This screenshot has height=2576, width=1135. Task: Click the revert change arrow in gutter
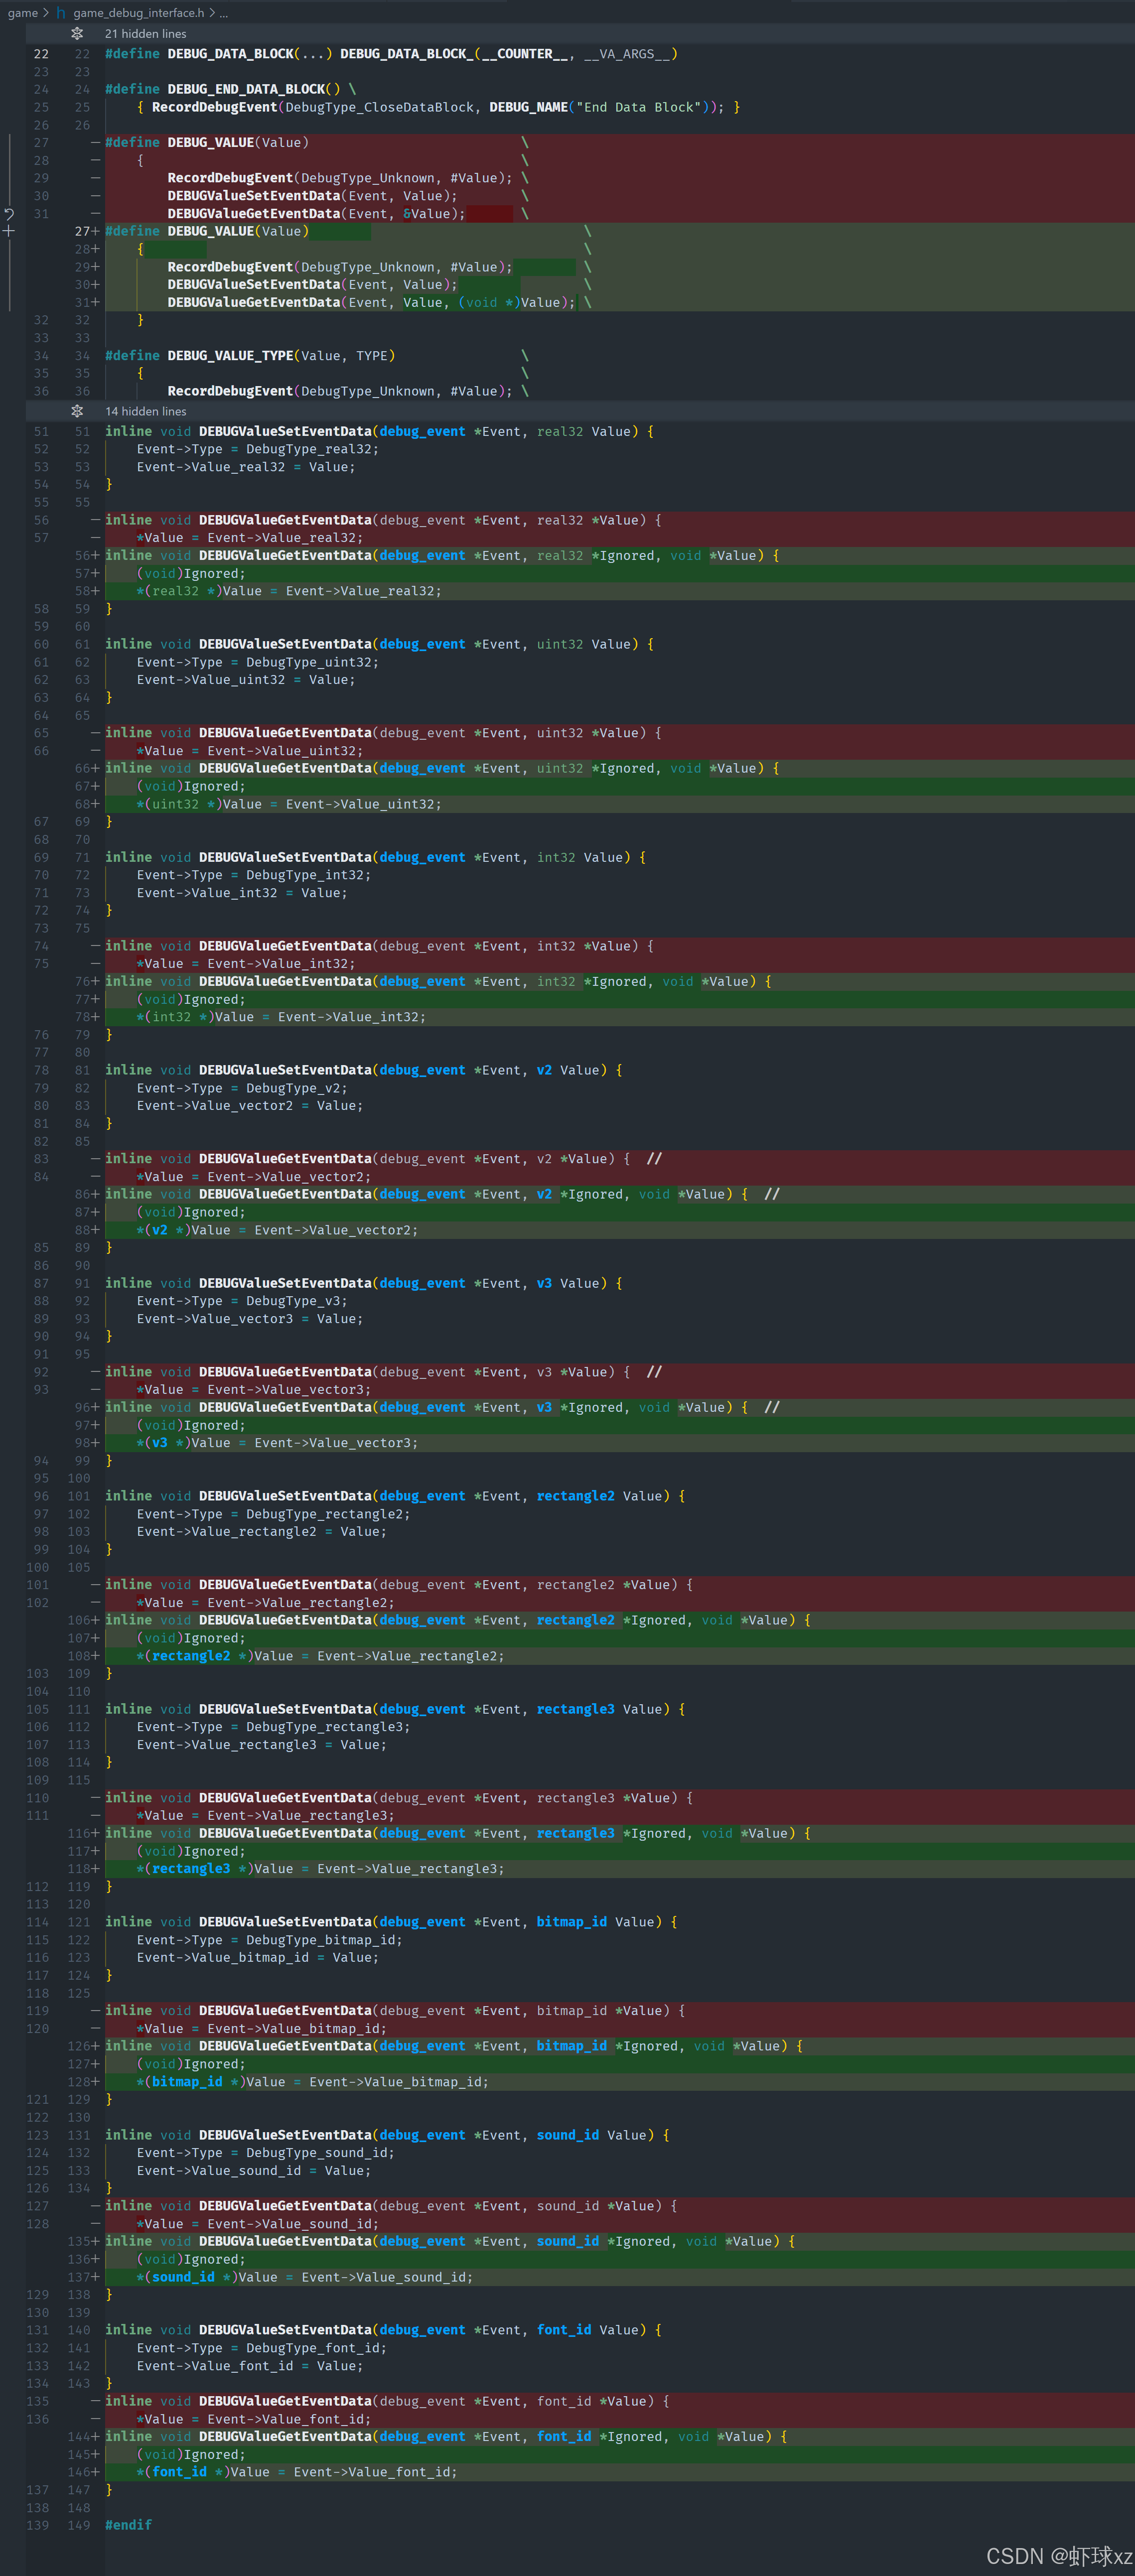[x=9, y=214]
